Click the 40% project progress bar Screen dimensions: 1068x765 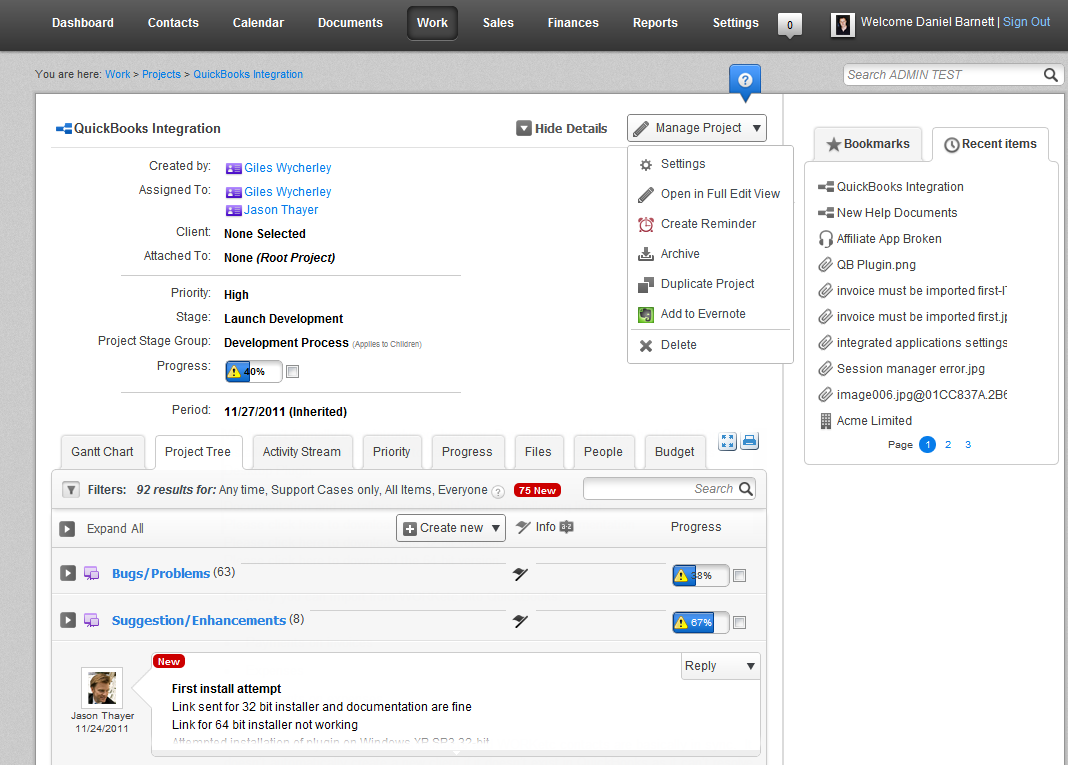(x=253, y=371)
